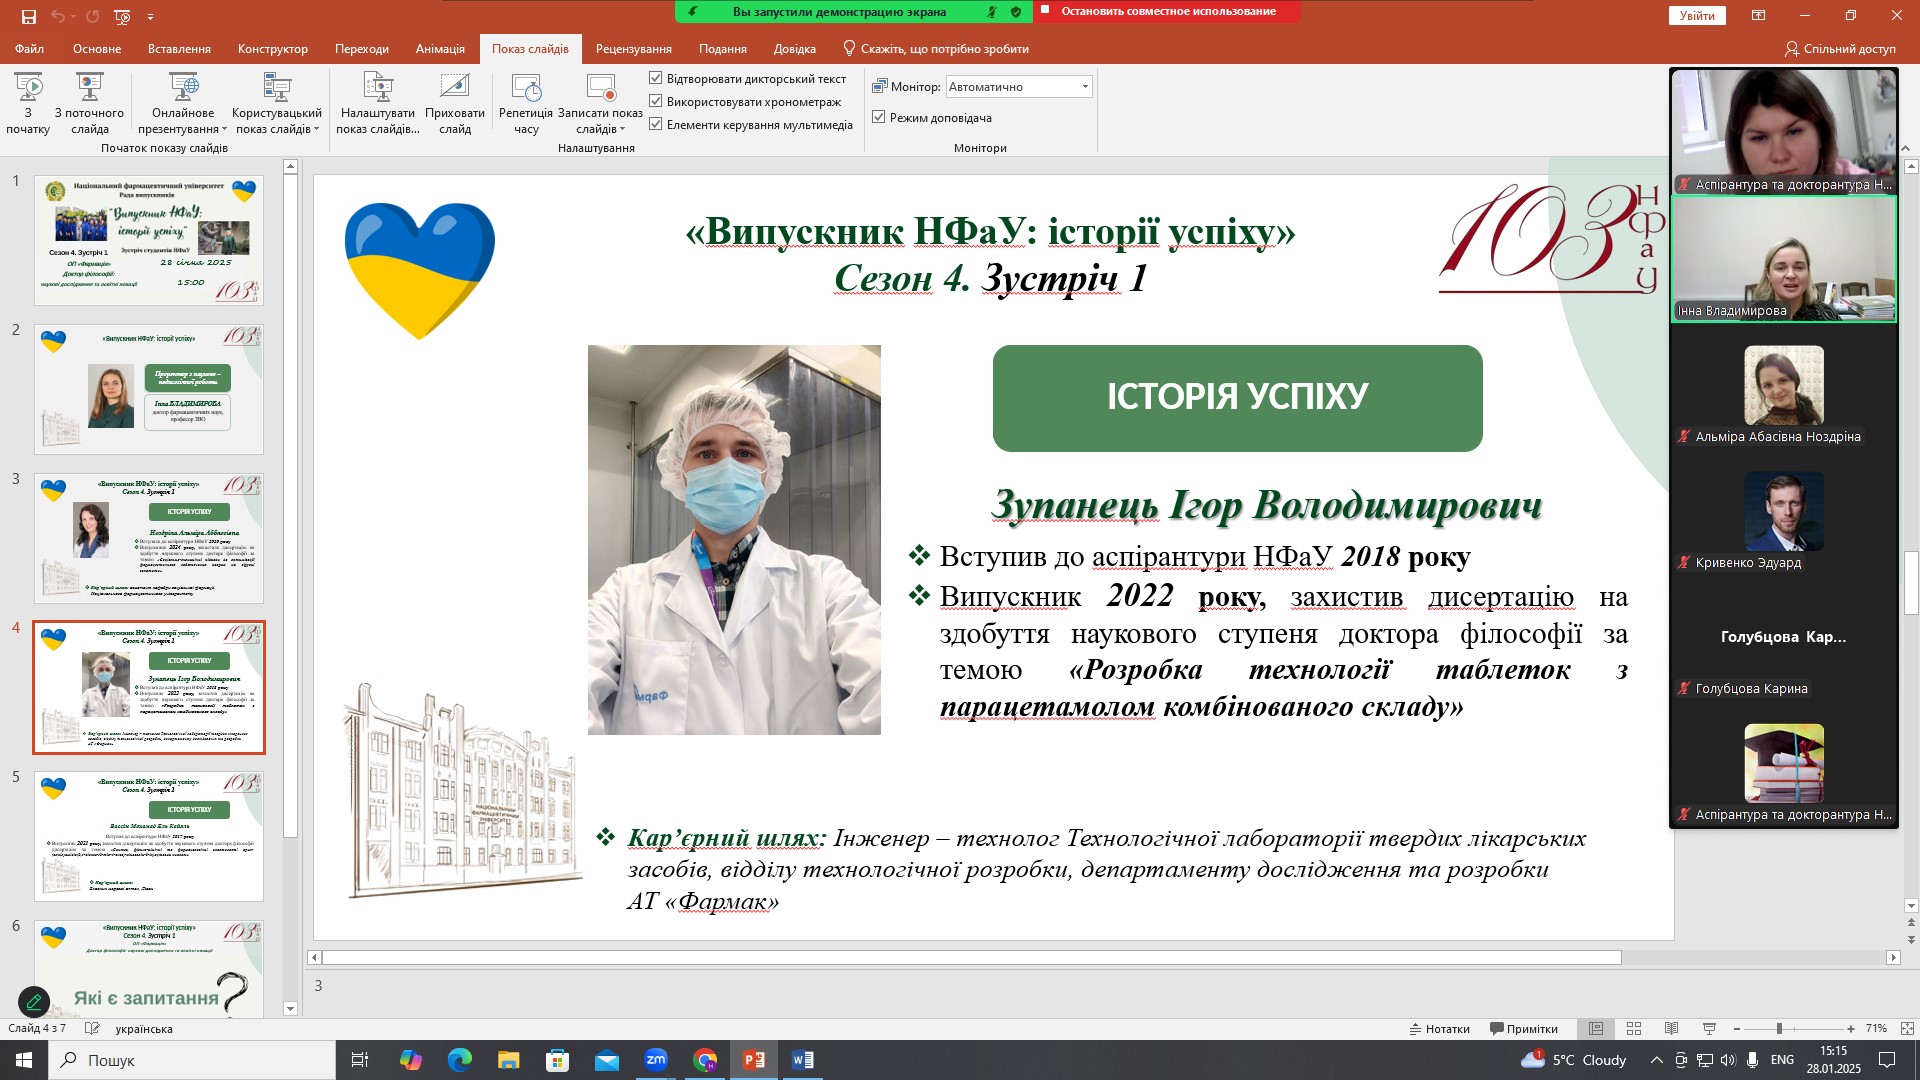Open Microsoft Edge from taskbar
The image size is (1920, 1080).
[x=460, y=1060]
